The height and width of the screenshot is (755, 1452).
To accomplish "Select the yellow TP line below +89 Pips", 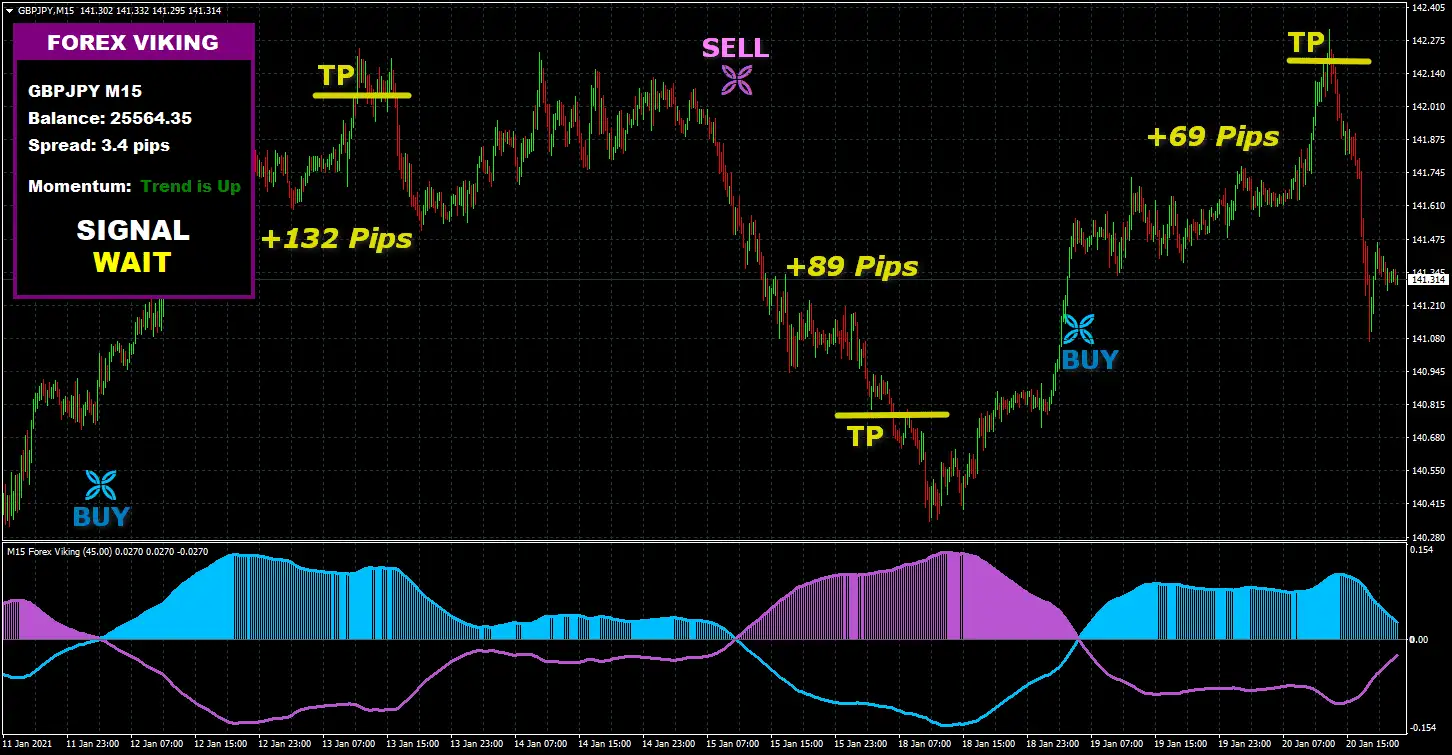I will coord(891,414).
